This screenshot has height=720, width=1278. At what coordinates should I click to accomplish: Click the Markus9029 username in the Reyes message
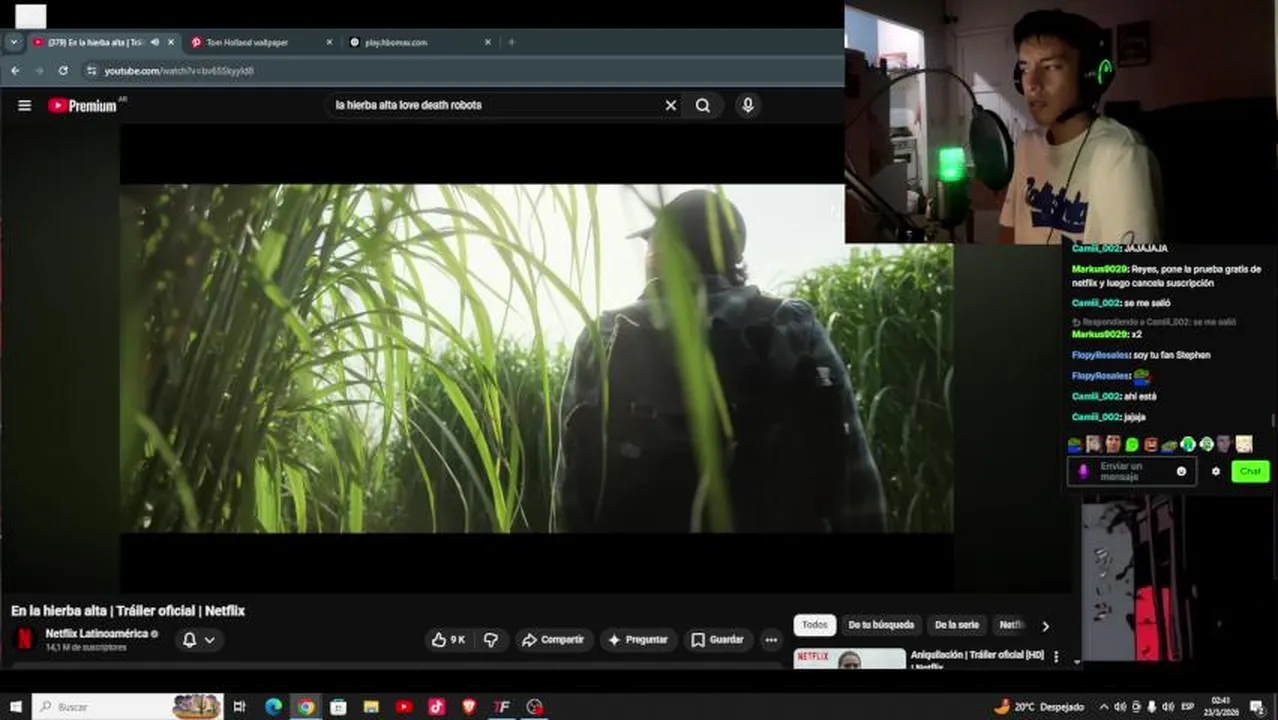pyautogui.click(x=1099, y=269)
